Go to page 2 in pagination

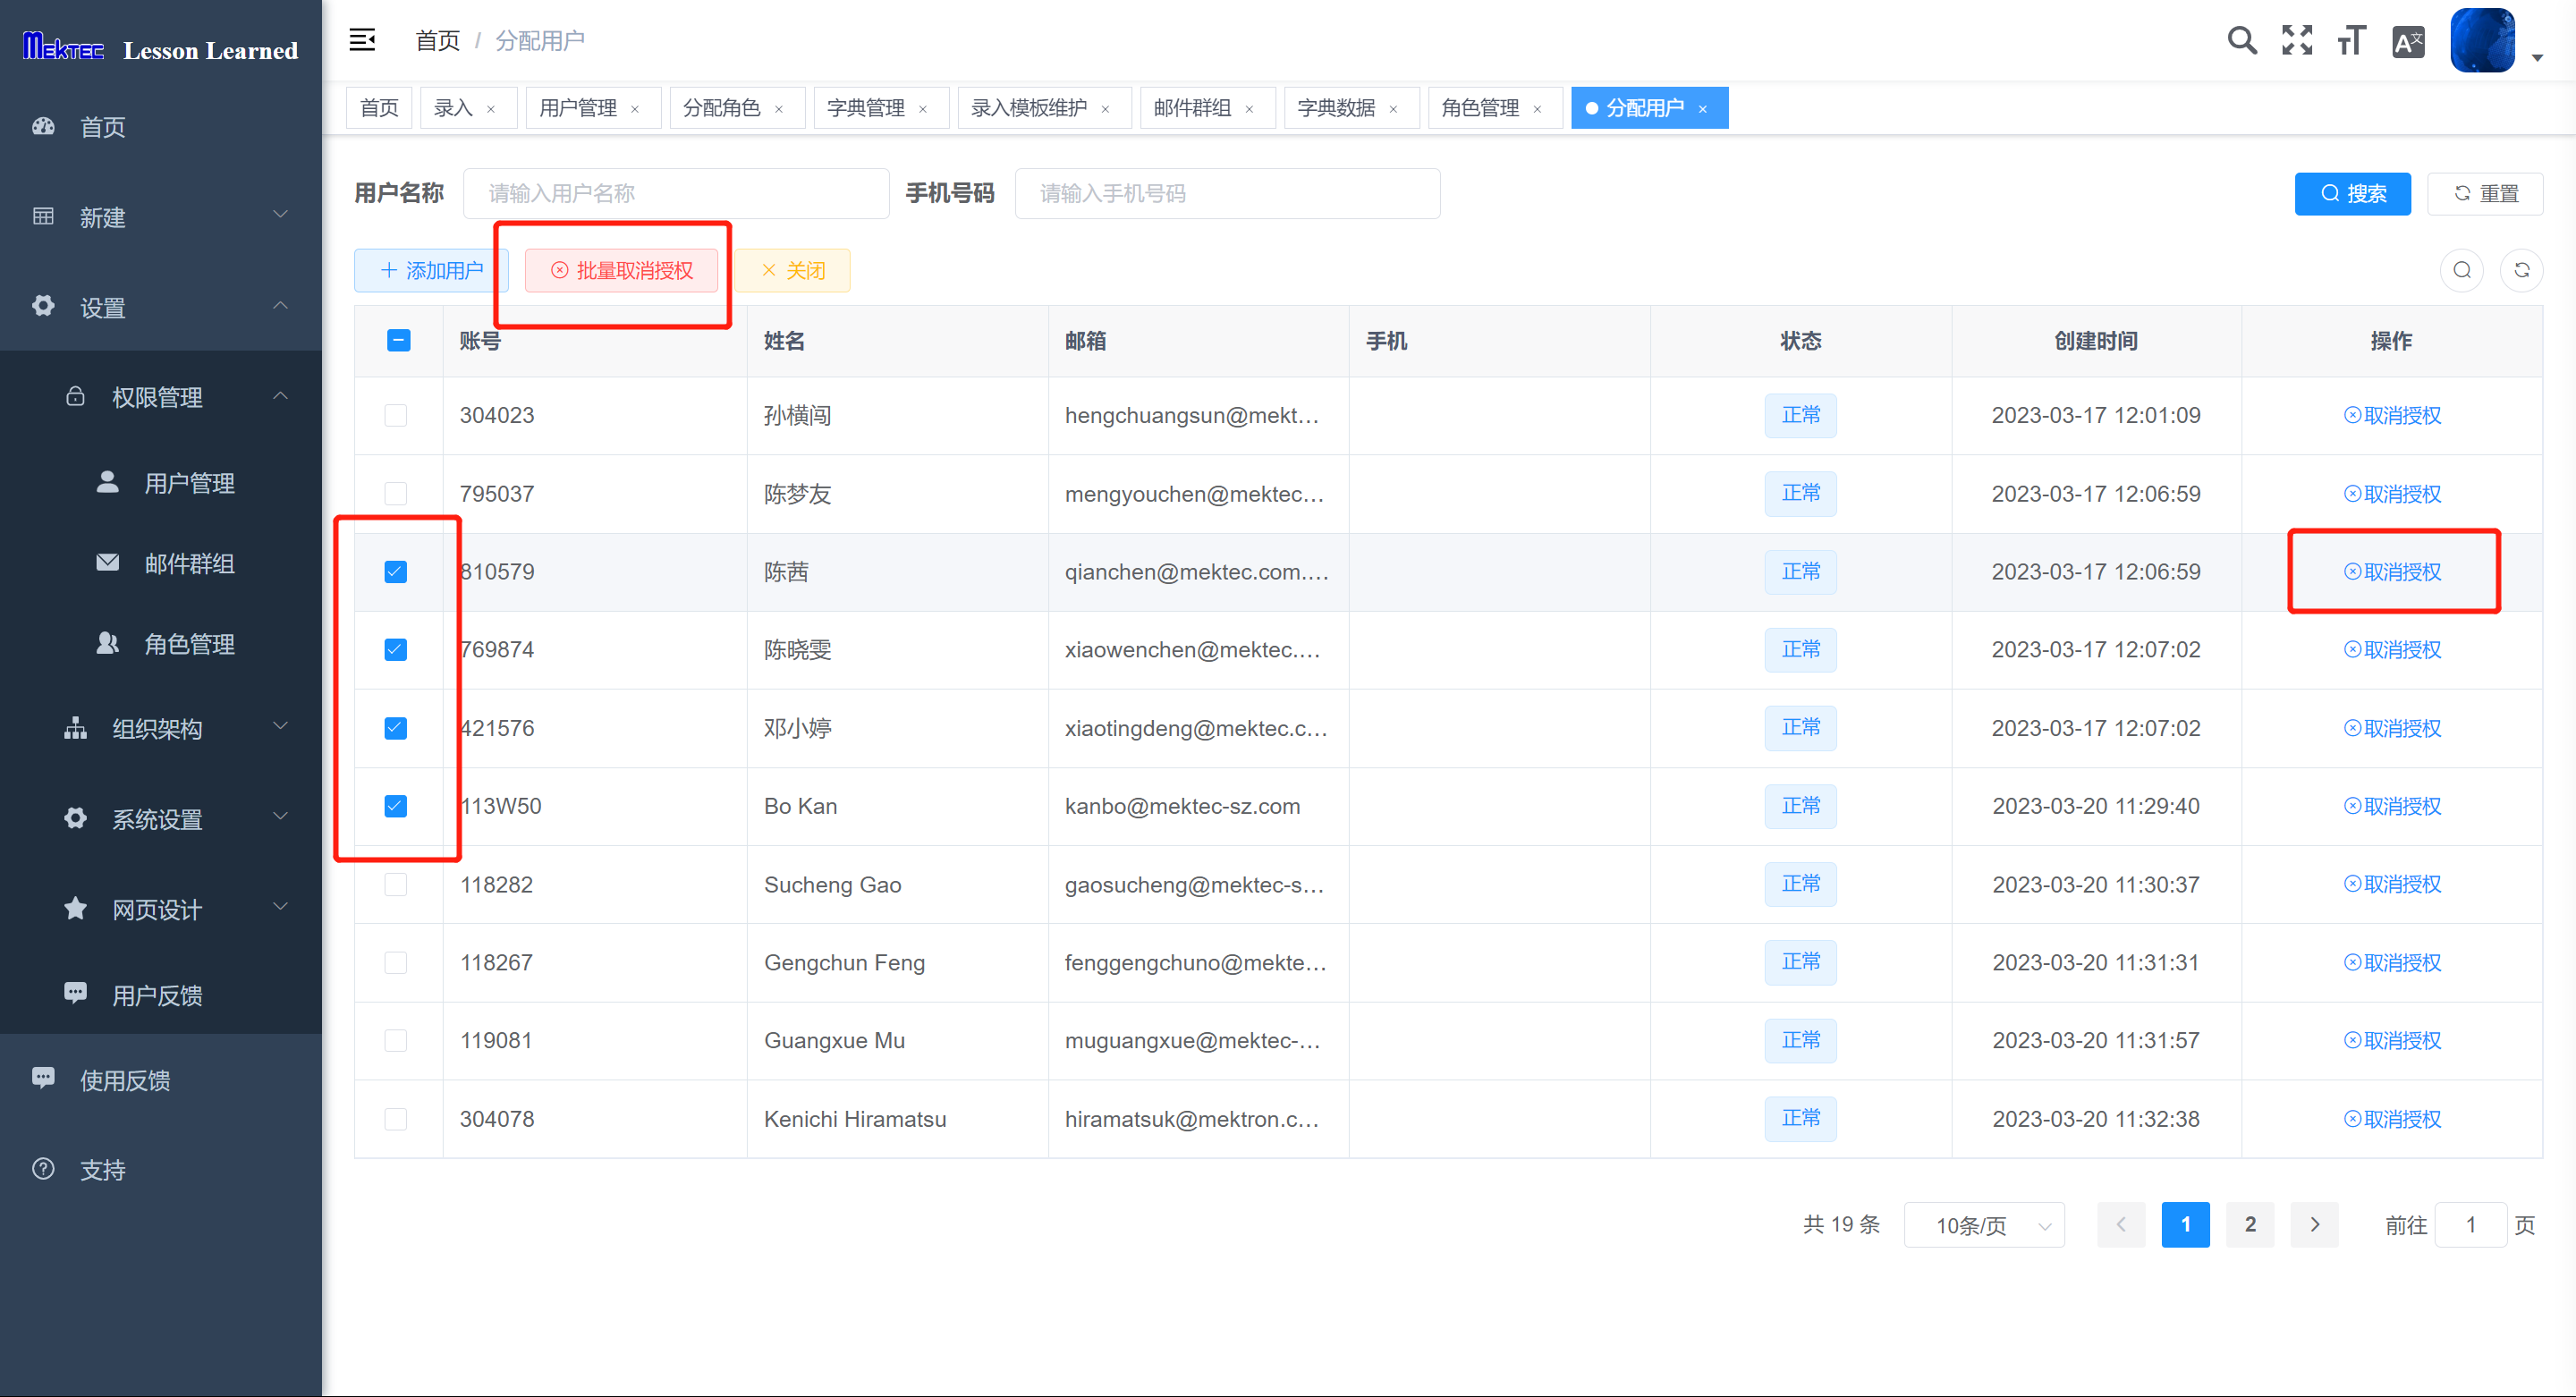(x=2250, y=1224)
